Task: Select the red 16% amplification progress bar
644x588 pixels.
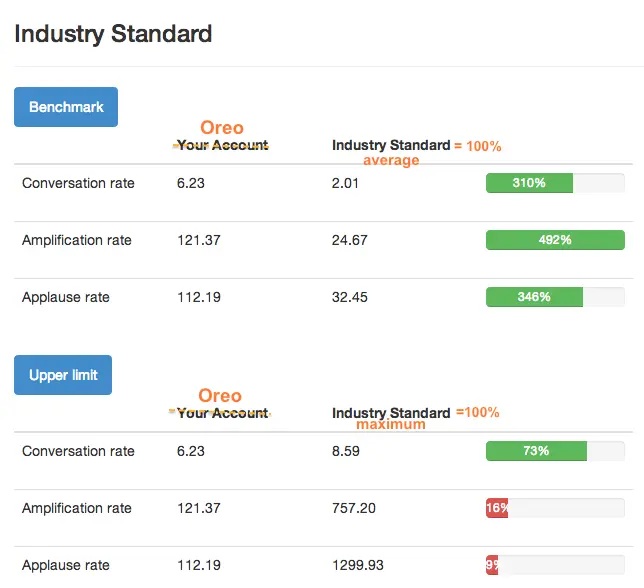Action: point(496,508)
